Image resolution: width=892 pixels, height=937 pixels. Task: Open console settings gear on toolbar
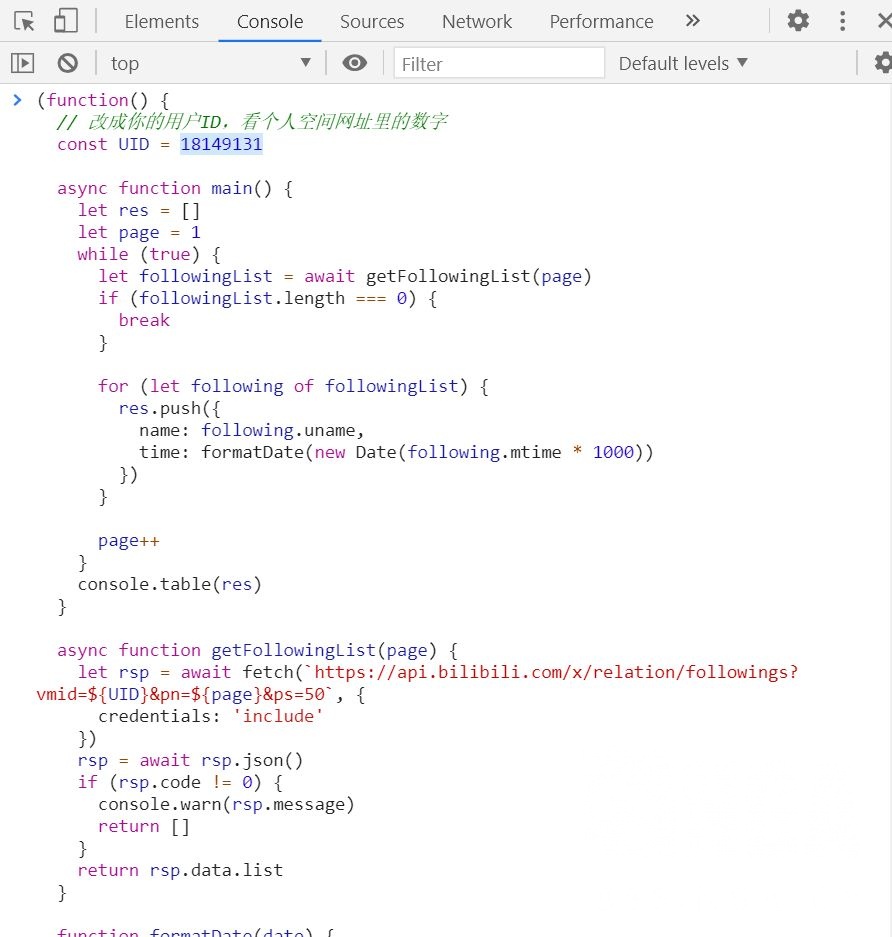click(x=884, y=63)
